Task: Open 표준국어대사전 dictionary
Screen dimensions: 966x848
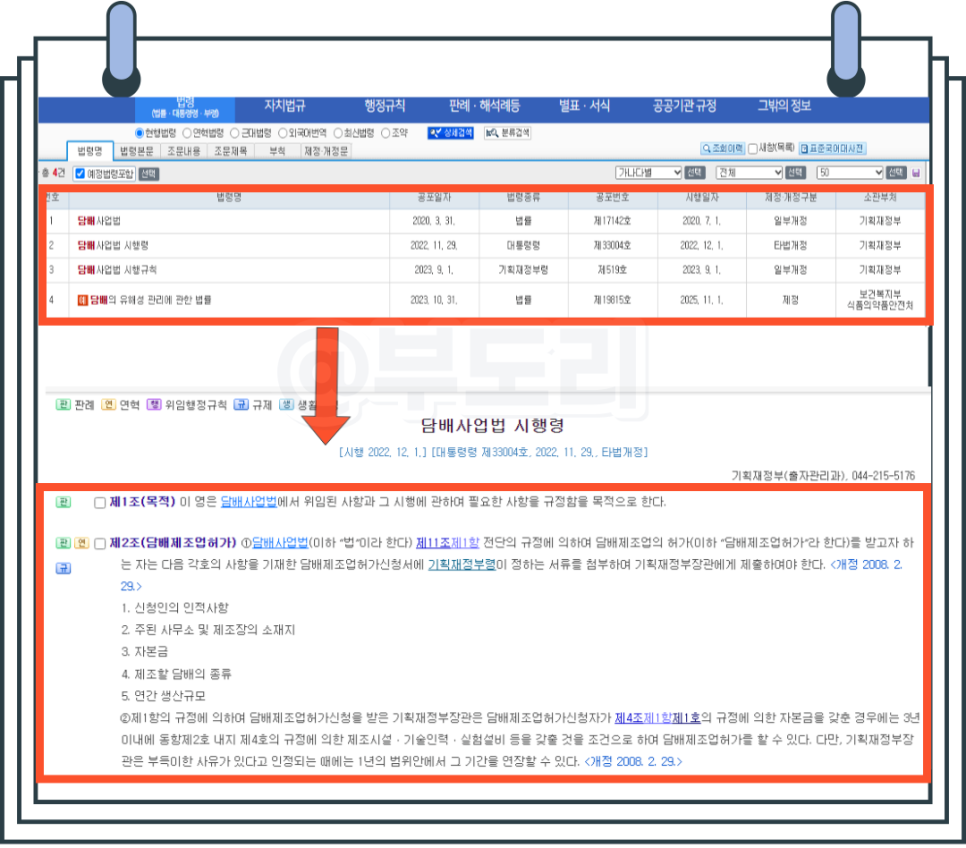Action: [x=833, y=149]
